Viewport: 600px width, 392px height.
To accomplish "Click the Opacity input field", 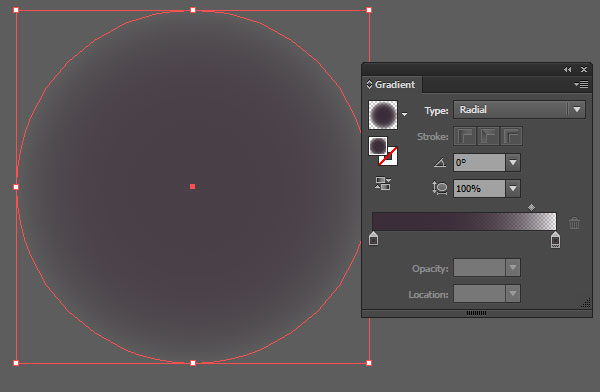I will (x=479, y=268).
